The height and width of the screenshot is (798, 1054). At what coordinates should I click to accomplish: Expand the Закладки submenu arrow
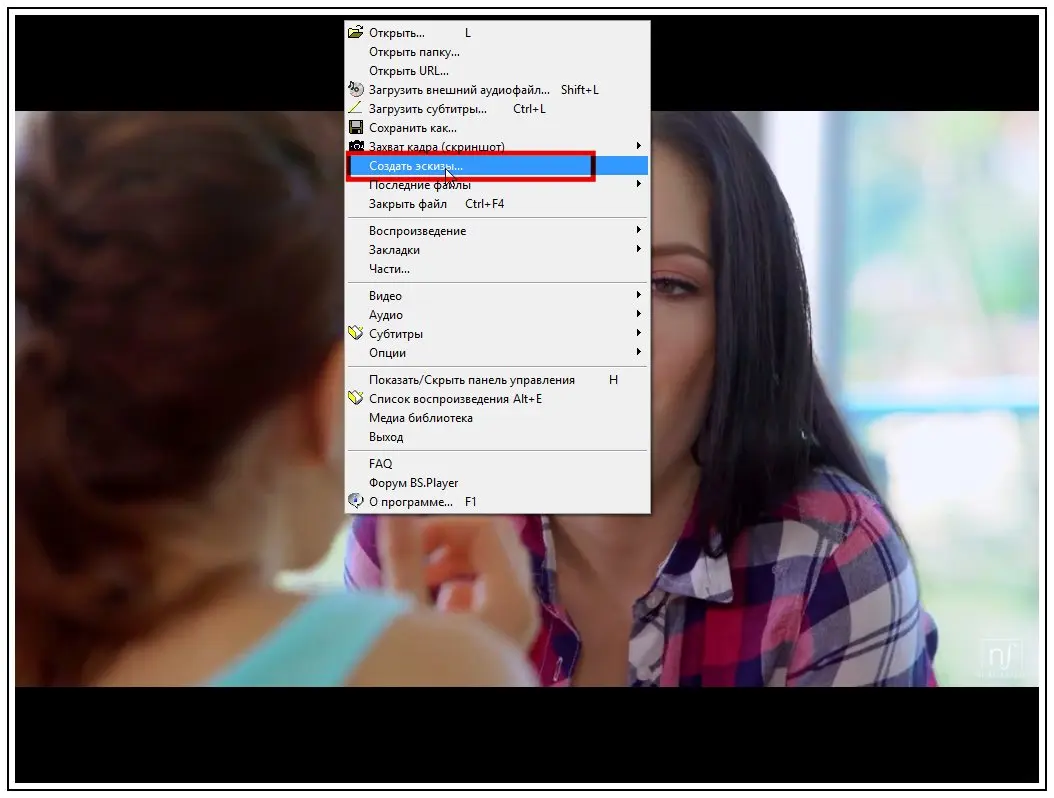point(639,249)
